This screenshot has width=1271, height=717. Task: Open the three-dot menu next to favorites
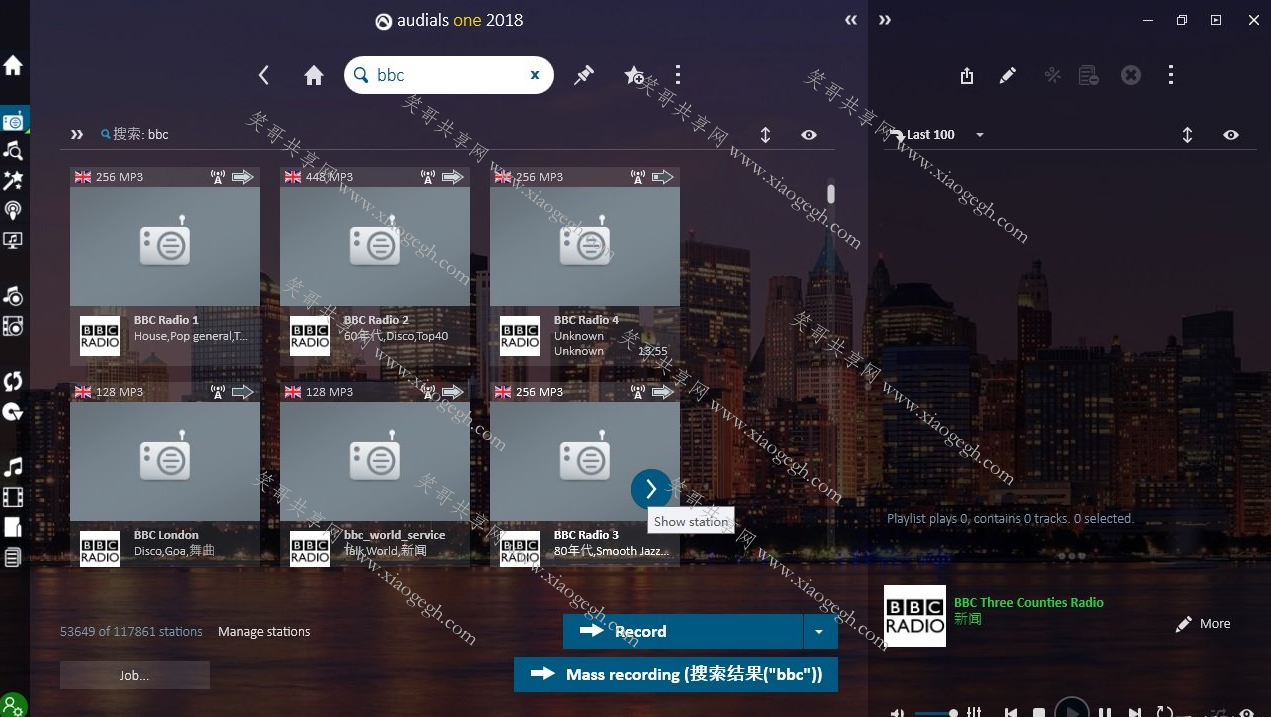678,75
